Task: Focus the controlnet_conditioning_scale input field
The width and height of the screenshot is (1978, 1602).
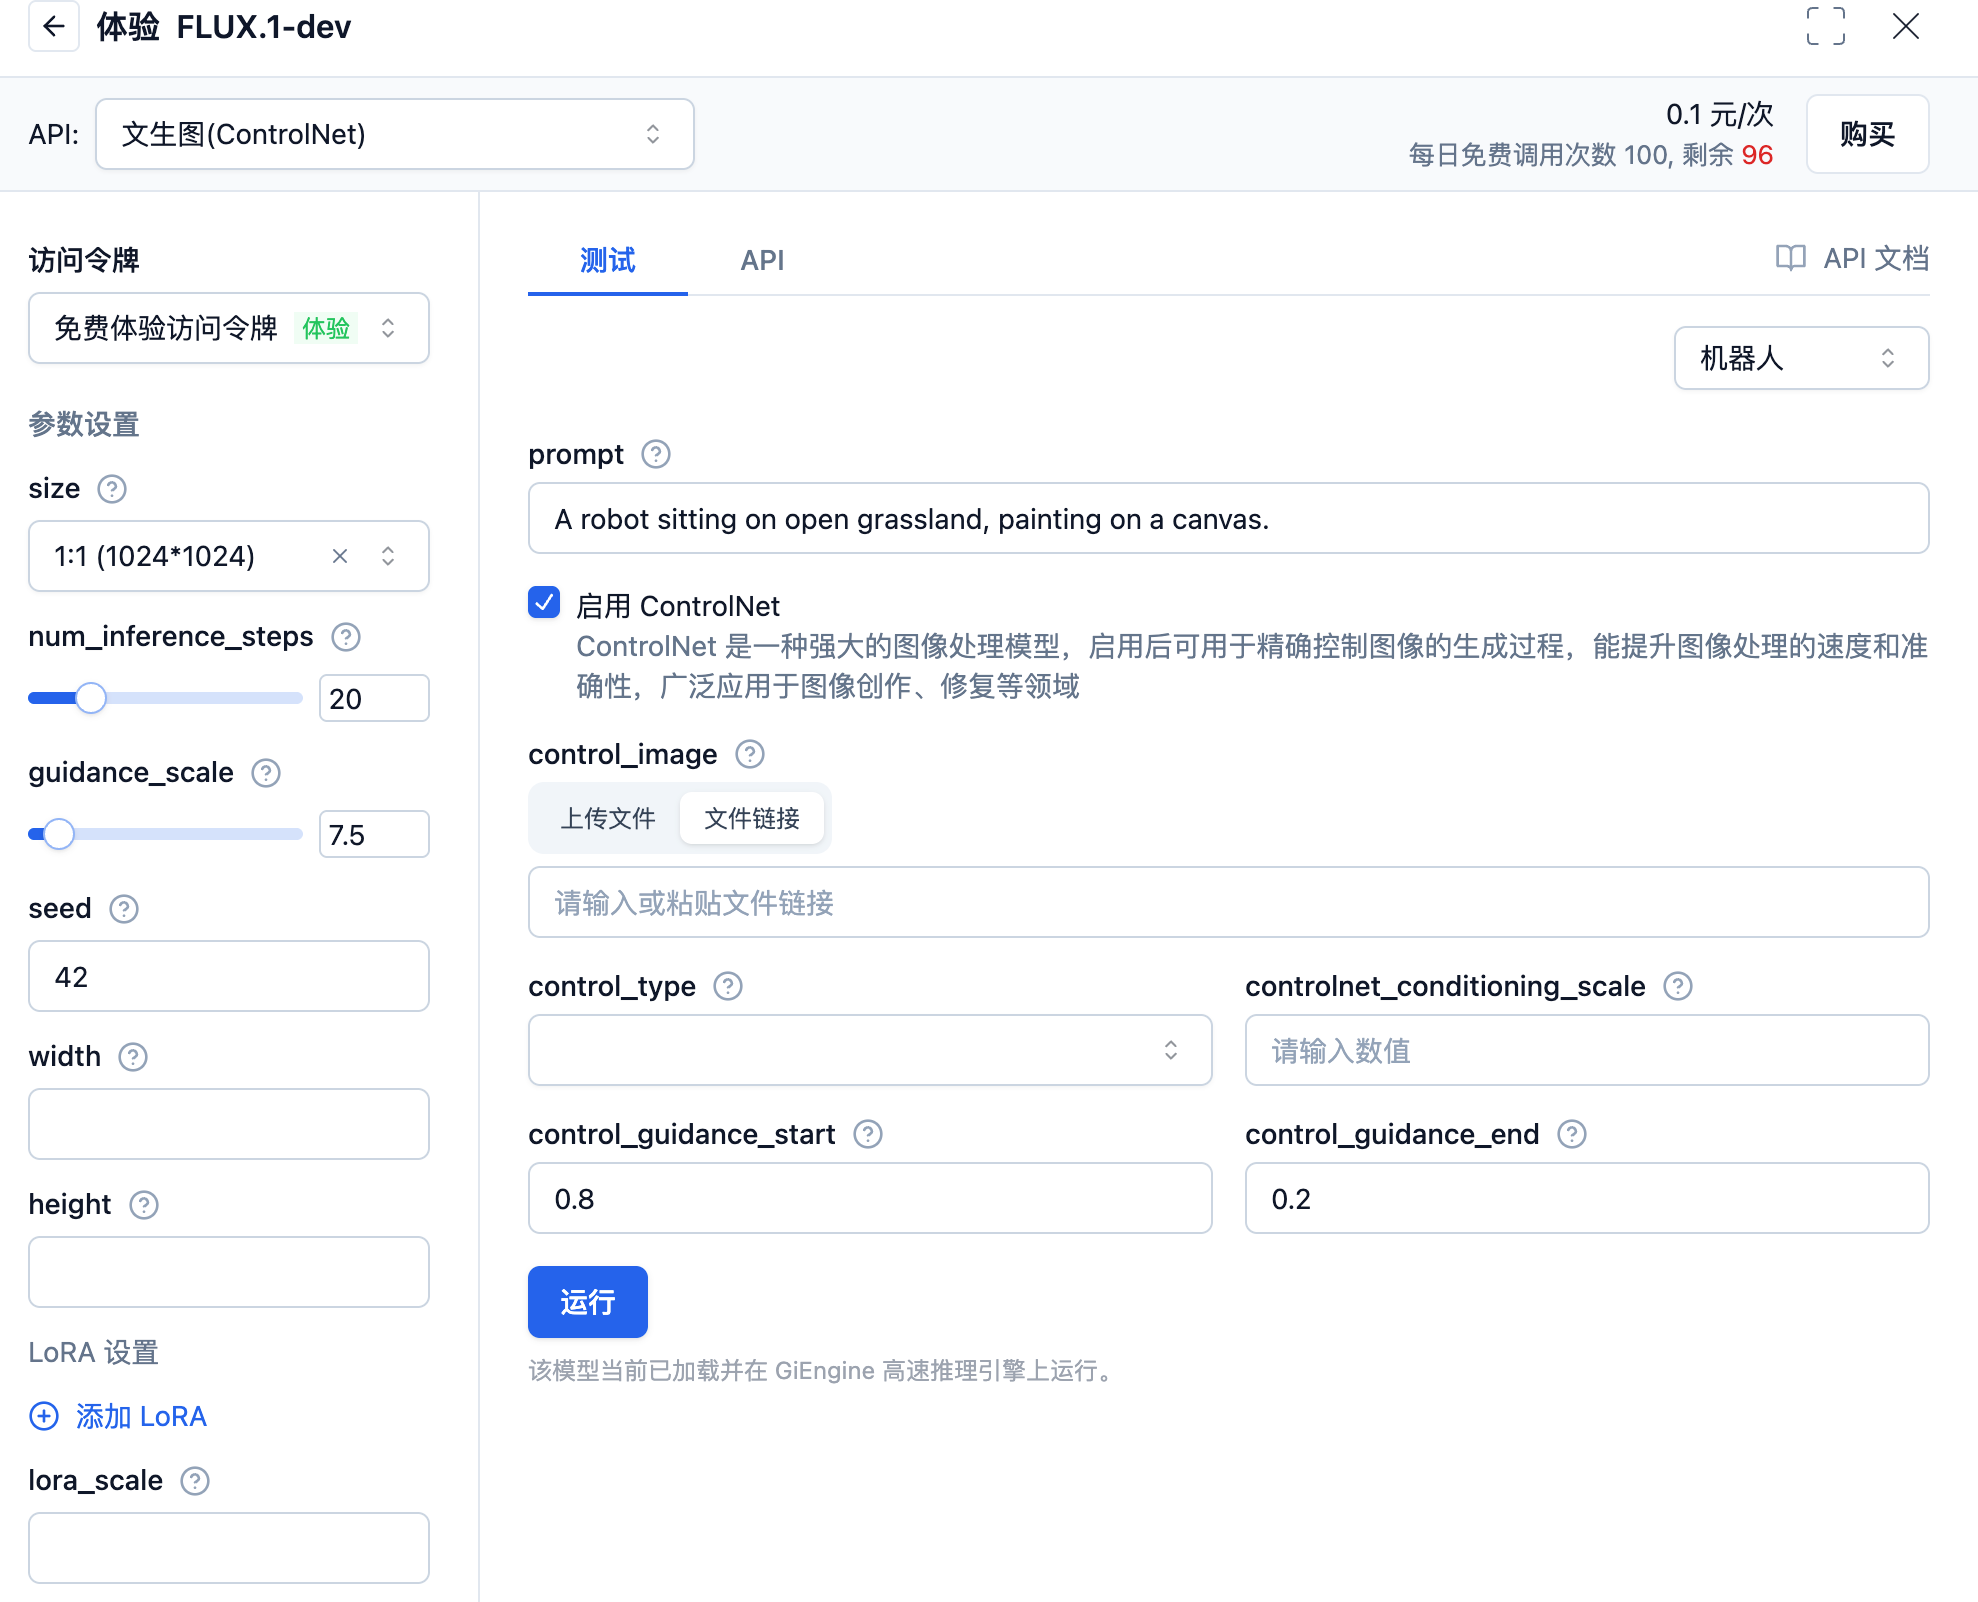Action: point(1587,1050)
